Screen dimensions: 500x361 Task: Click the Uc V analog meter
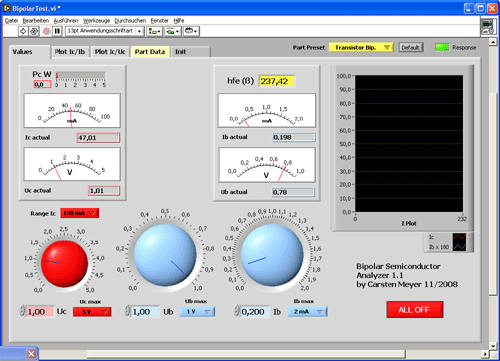[x=72, y=164]
